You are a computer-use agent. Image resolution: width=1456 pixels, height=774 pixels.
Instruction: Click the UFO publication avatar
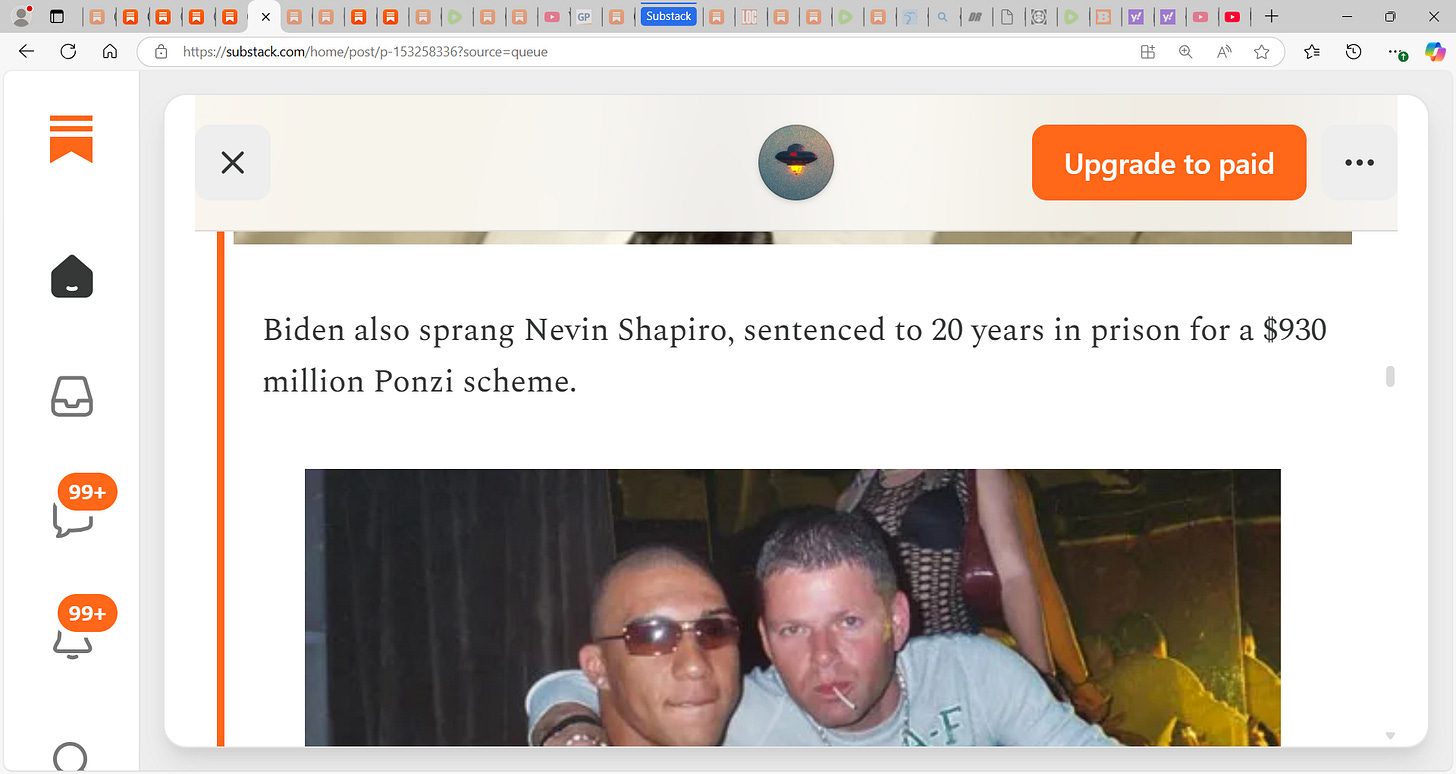tap(796, 162)
